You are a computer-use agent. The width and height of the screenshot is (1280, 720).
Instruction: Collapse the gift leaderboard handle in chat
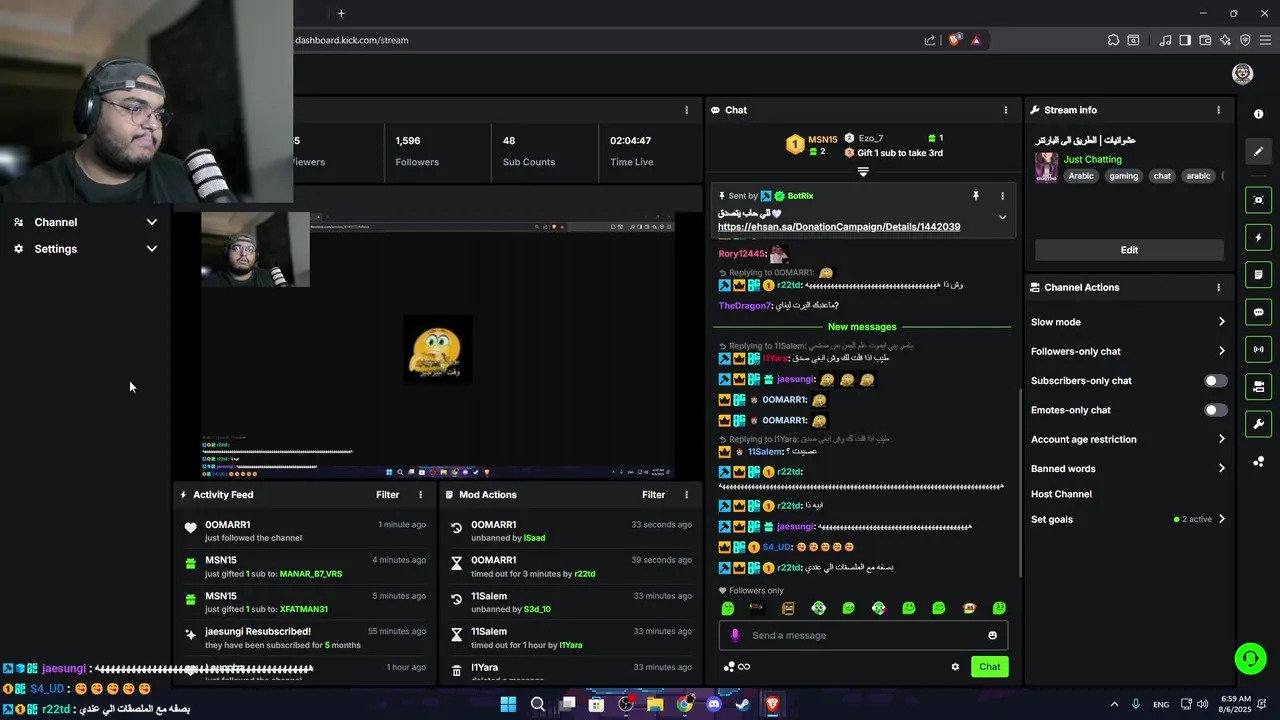863,171
